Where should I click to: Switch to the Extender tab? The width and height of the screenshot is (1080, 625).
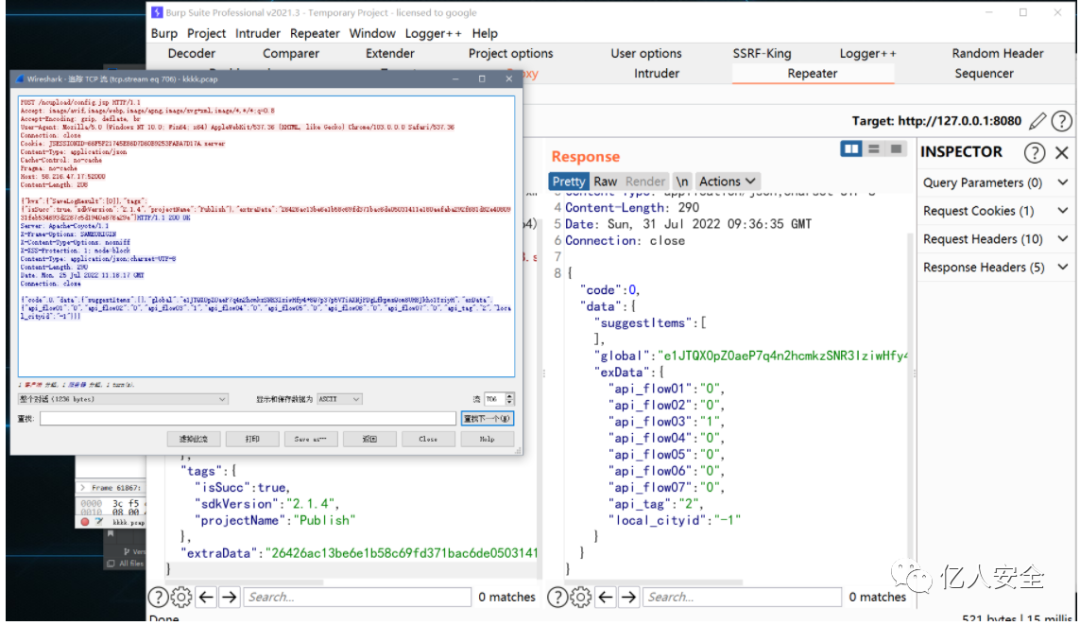click(390, 53)
